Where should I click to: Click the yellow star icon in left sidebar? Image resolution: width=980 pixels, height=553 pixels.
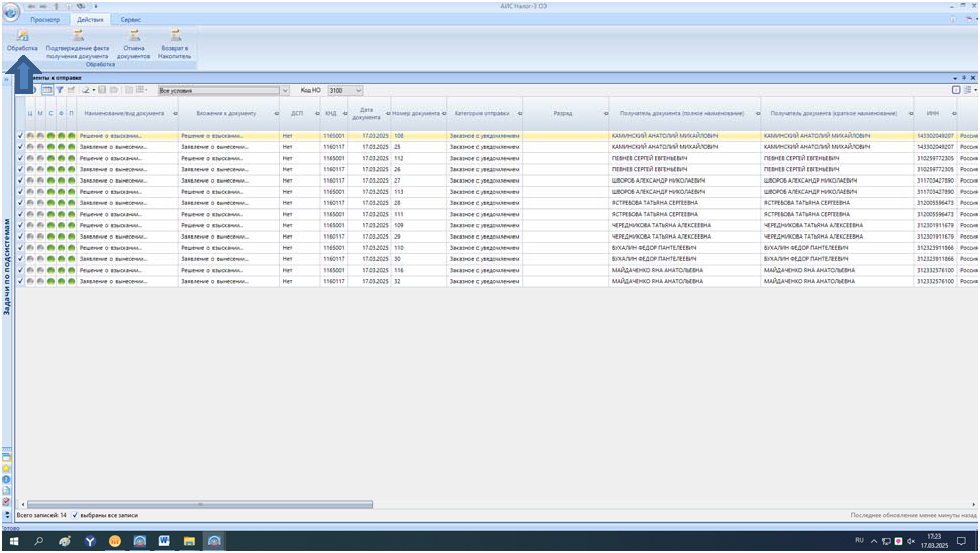tap(6, 467)
